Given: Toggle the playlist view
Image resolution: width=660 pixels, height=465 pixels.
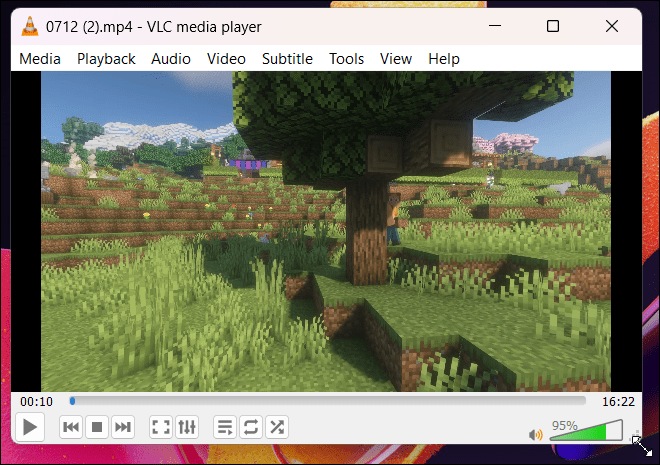Looking at the screenshot, I should [x=225, y=427].
